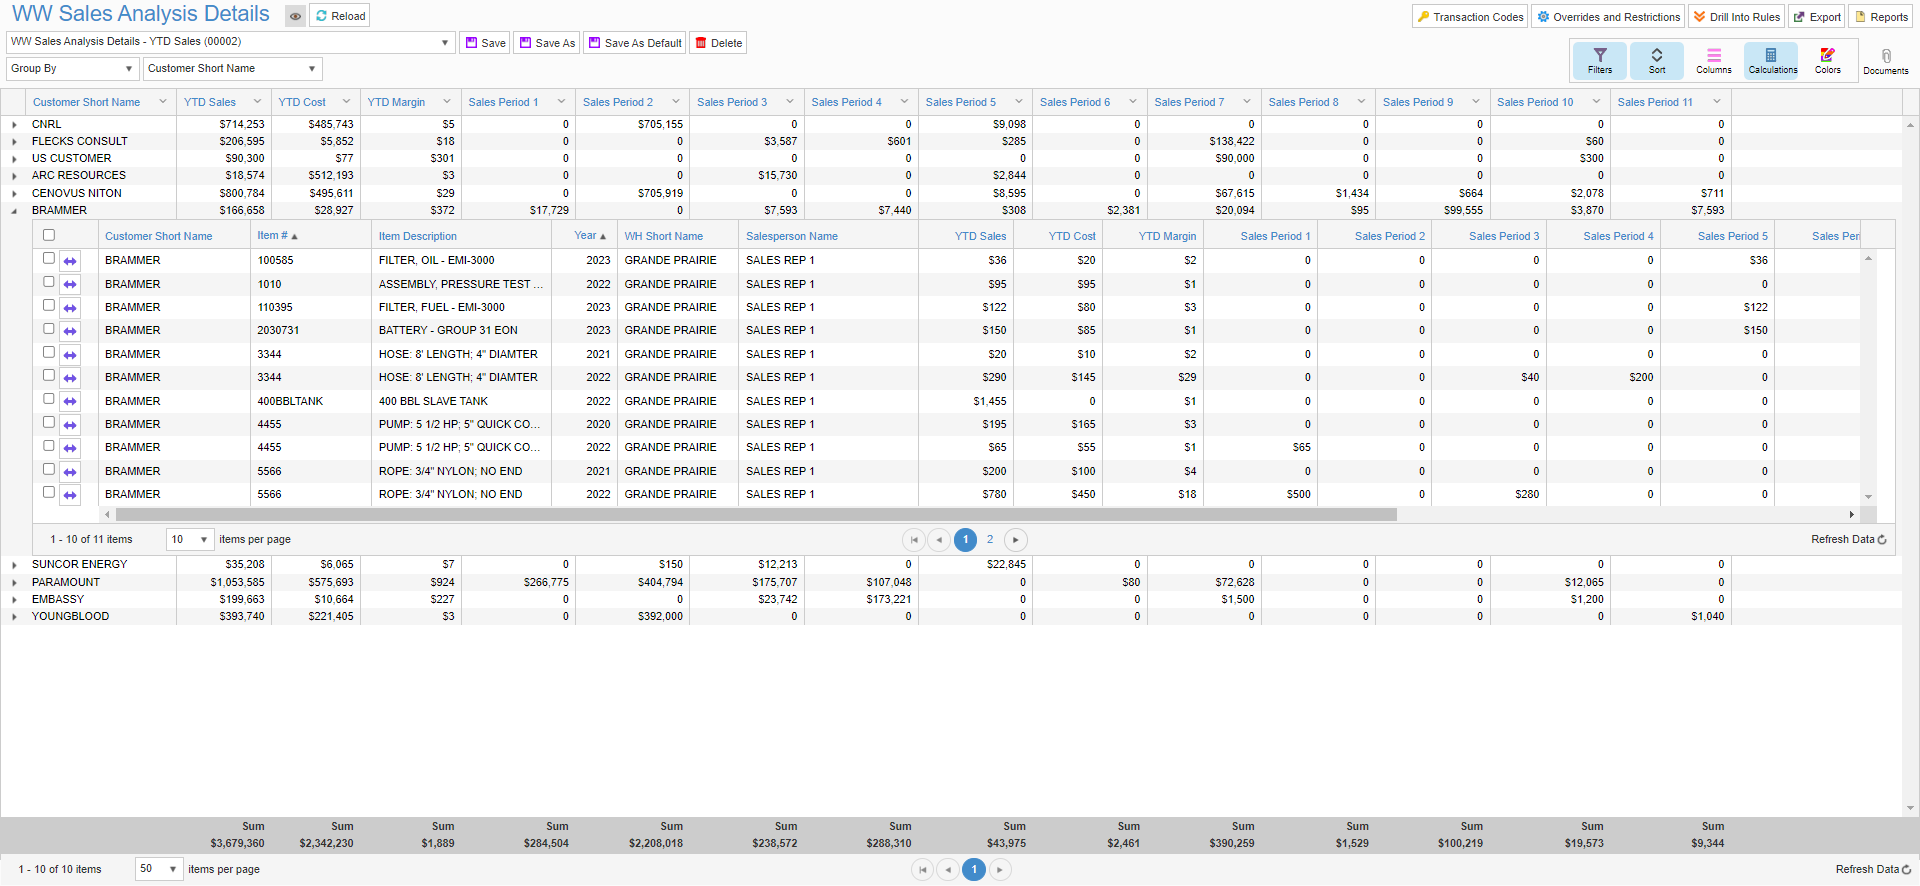
Task: Click the drill arrow icon for item 110395
Action: coord(70,308)
